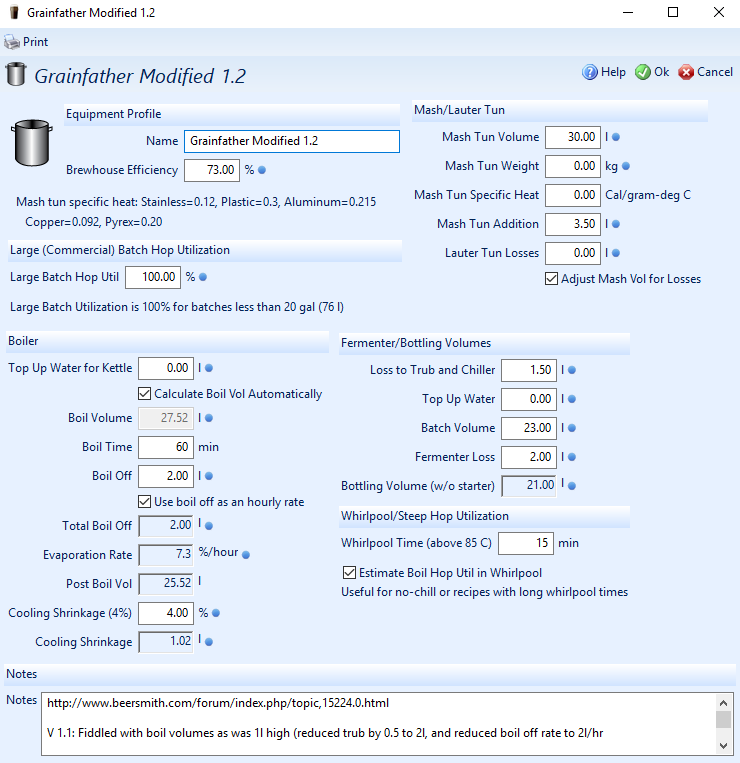Click the Mash Tun Addition field
The height and width of the screenshot is (763, 740).
(573, 224)
